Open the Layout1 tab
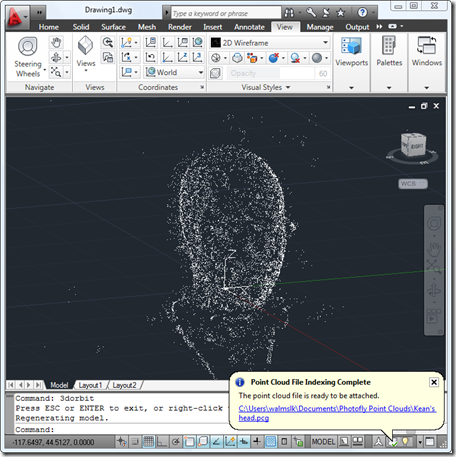Viewport: 456px width, 457px height. click(x=90, y=385)
